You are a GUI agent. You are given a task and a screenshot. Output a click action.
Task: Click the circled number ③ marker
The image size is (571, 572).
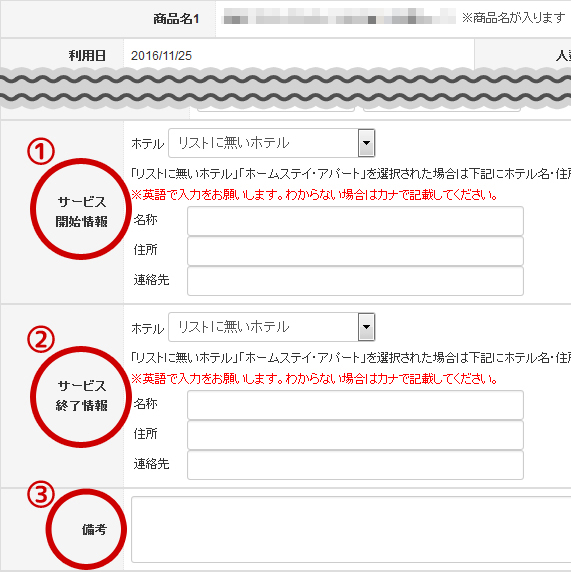[41, 494]
